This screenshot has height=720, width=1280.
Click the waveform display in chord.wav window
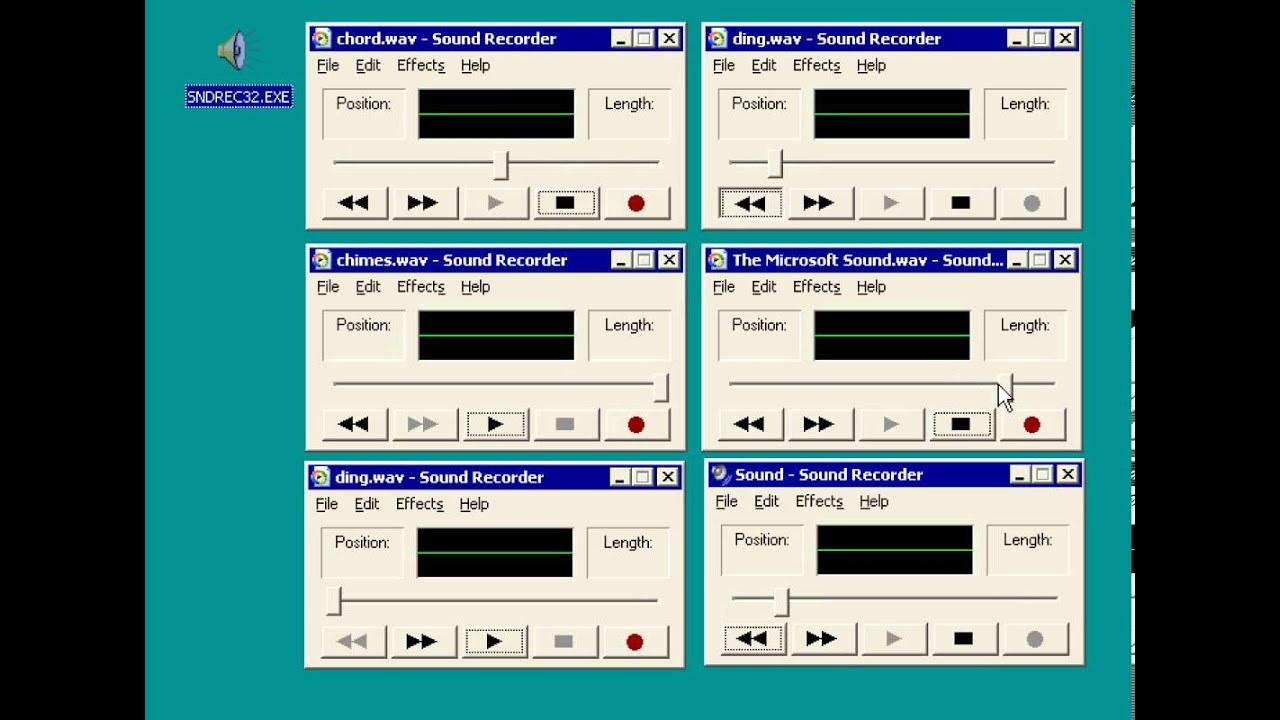pyautogui.click(x=496, y=114)
